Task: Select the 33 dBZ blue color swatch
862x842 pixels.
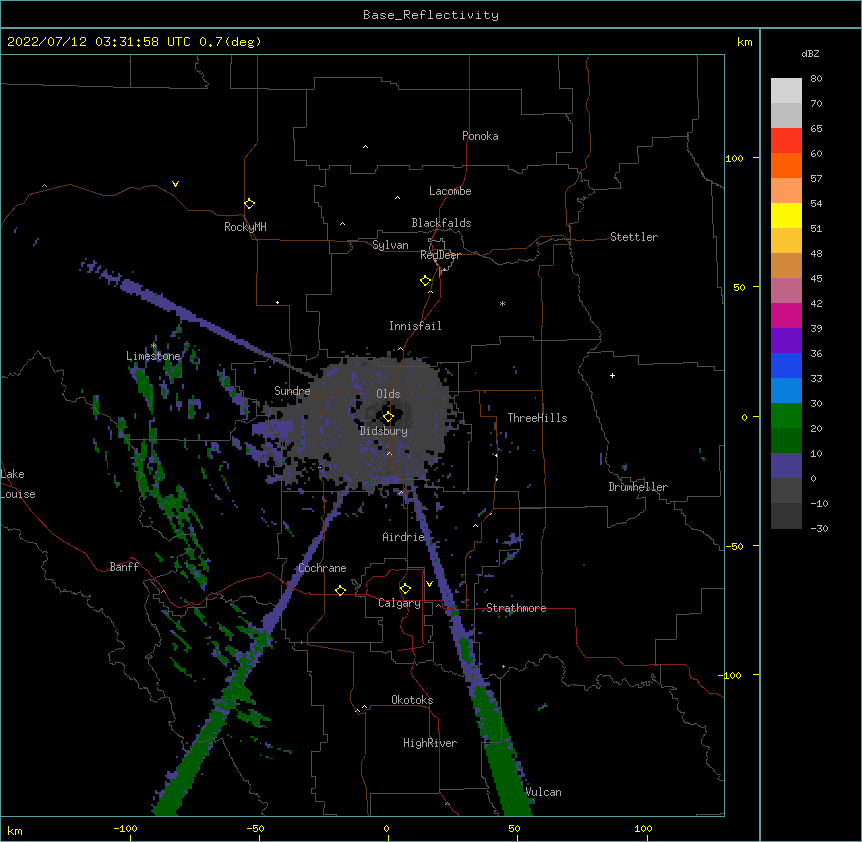Action: pos(786,390)
